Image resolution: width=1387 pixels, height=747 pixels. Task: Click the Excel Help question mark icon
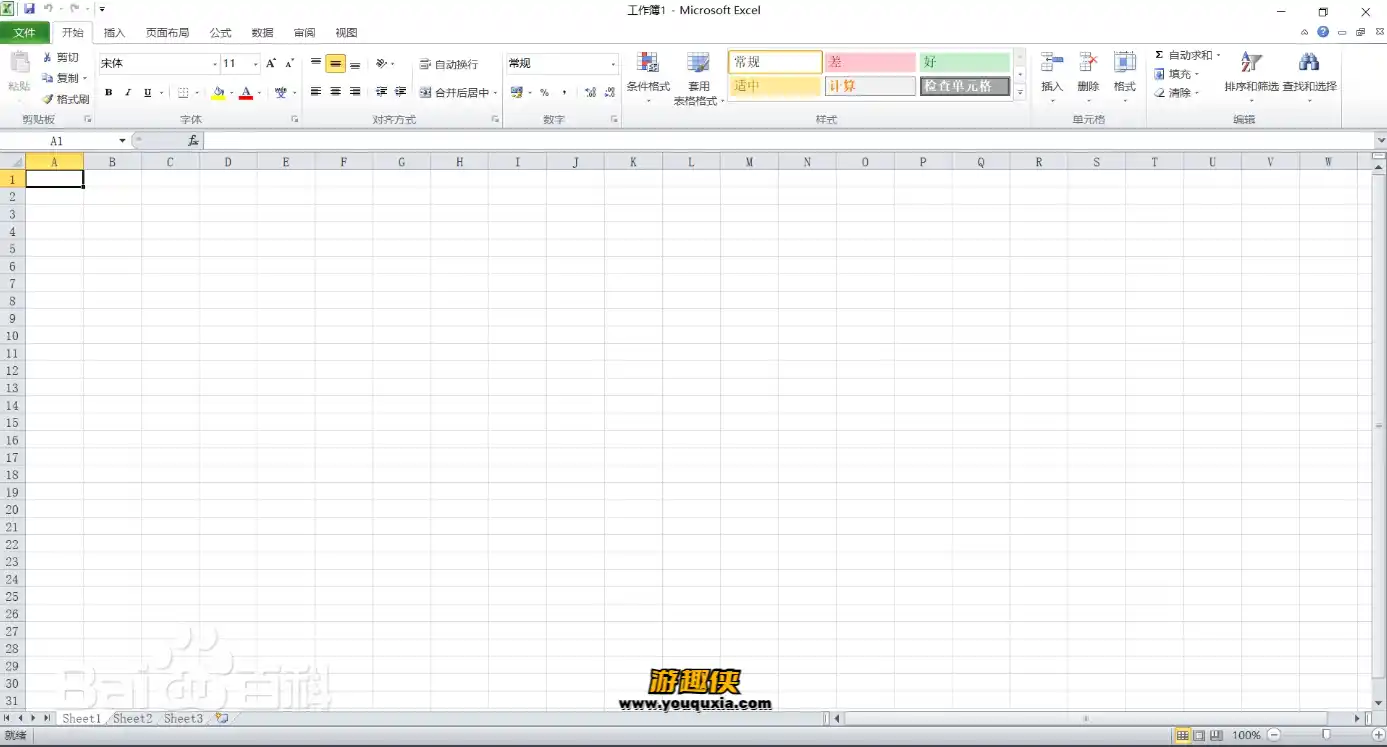pos(1323,32)
